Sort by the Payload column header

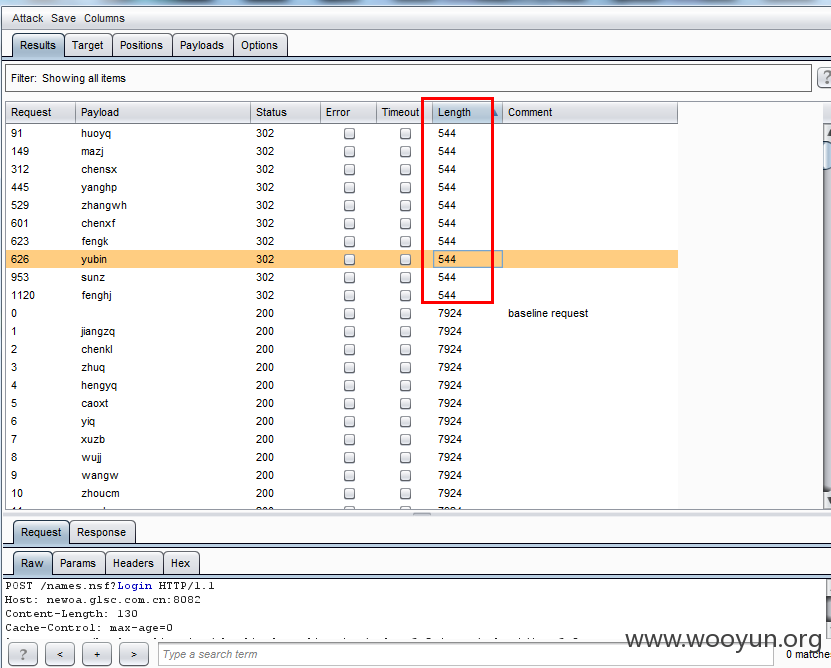[163, 112]
